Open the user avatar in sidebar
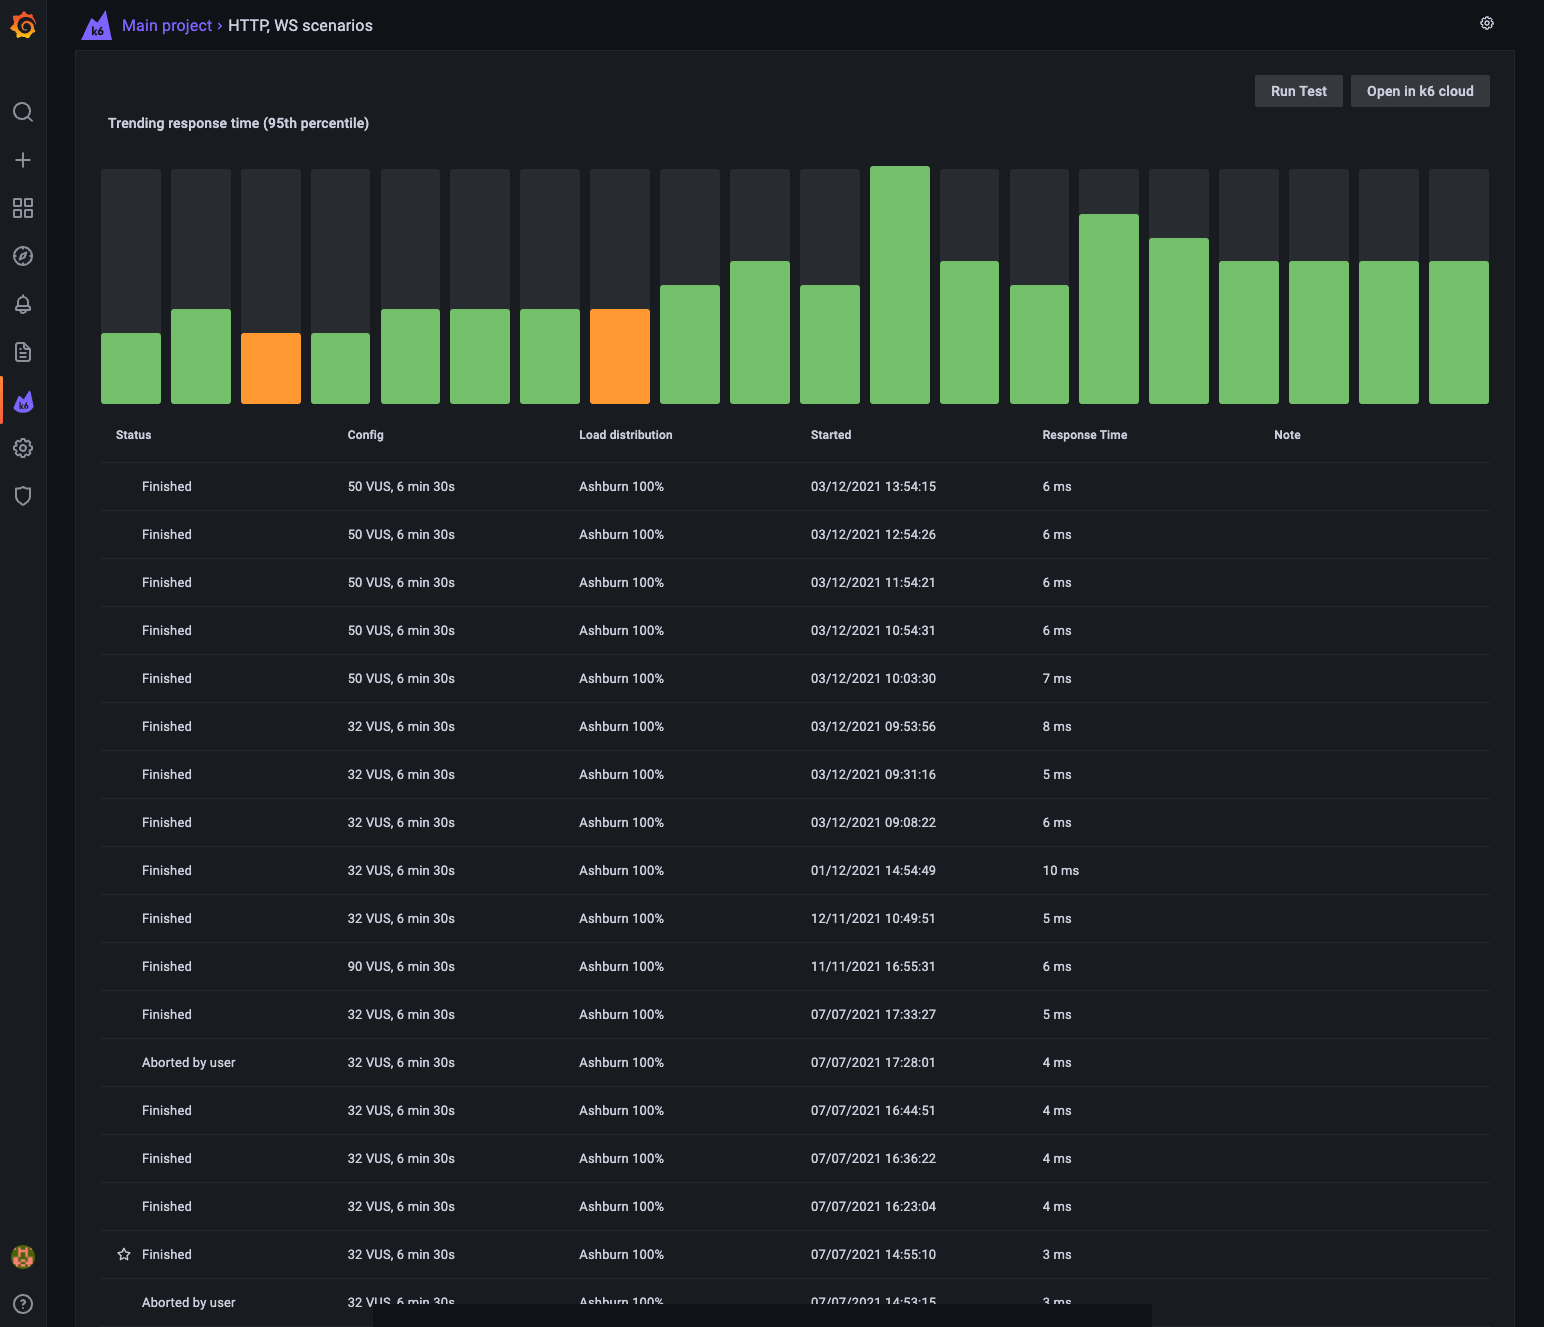 (x=23, y=1257)
